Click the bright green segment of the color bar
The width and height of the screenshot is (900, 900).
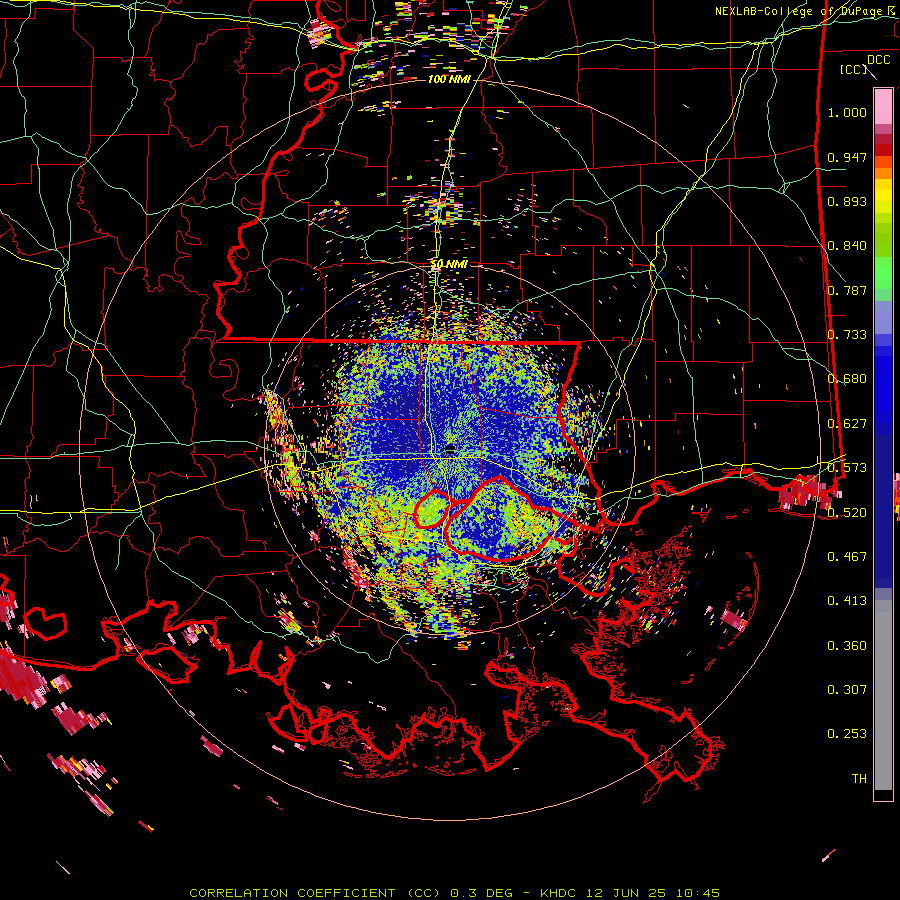tap(883, 273)
